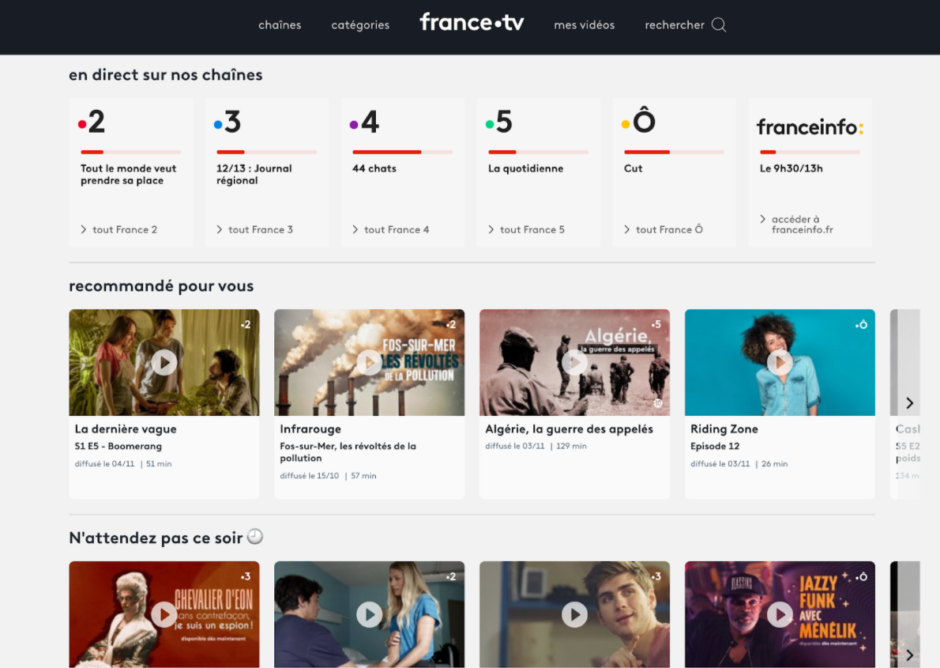Play Chevalier d'Eon video

pyautogui.click(x=164, y=614)
